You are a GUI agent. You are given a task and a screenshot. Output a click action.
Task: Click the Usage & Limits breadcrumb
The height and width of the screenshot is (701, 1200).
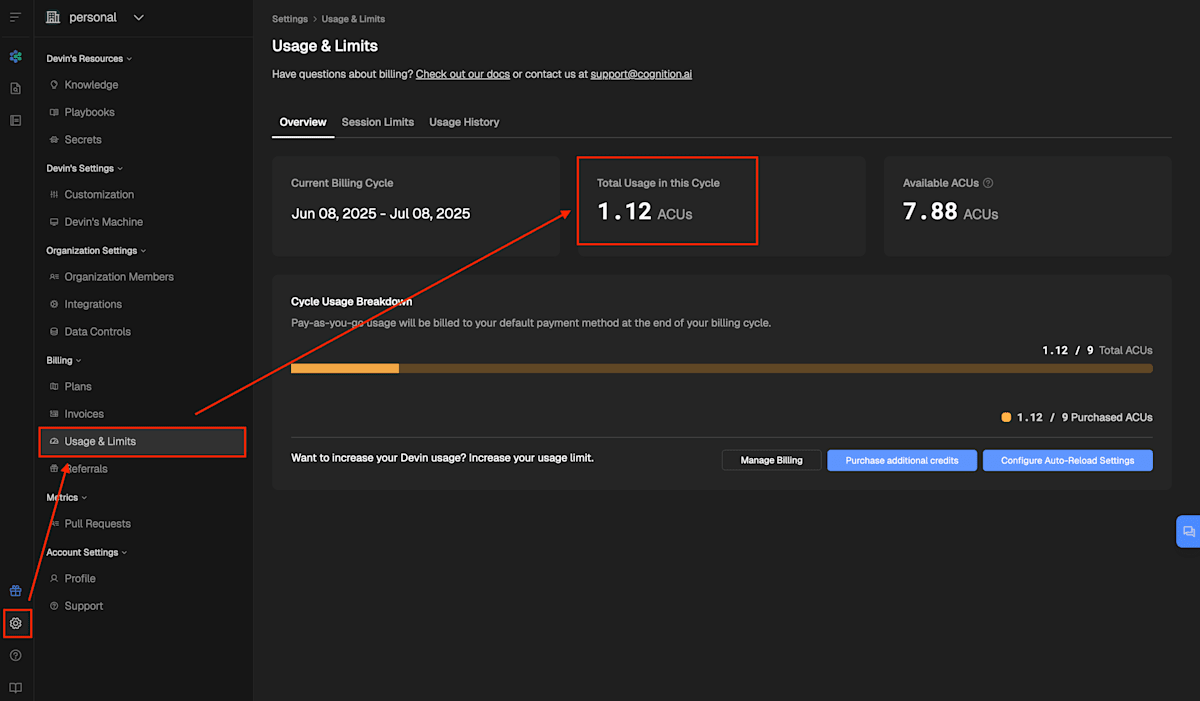[353, 19]
